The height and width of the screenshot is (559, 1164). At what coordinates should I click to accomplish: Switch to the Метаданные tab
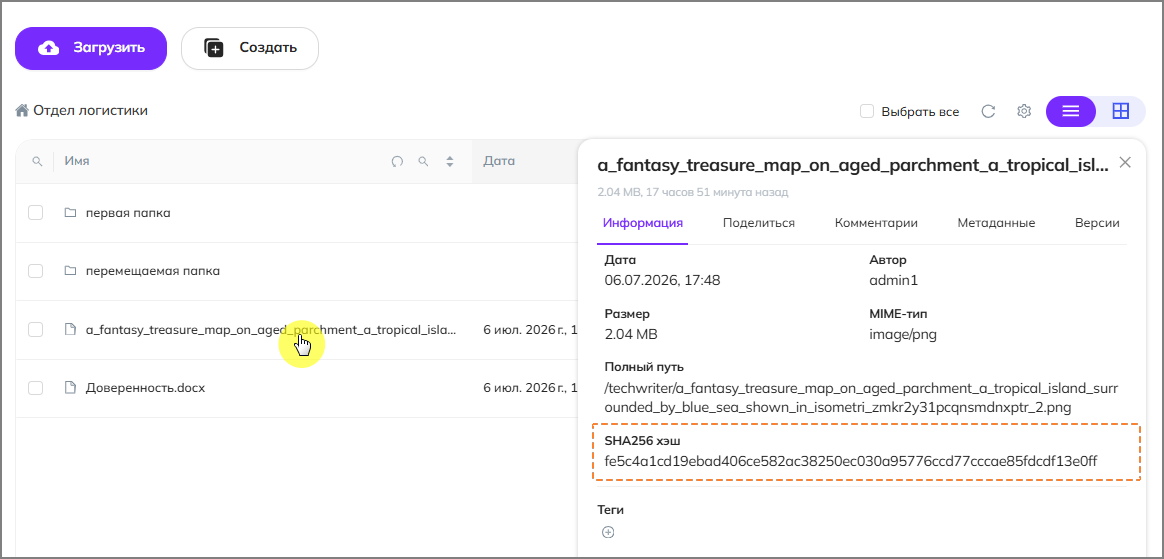pos(996,223)
